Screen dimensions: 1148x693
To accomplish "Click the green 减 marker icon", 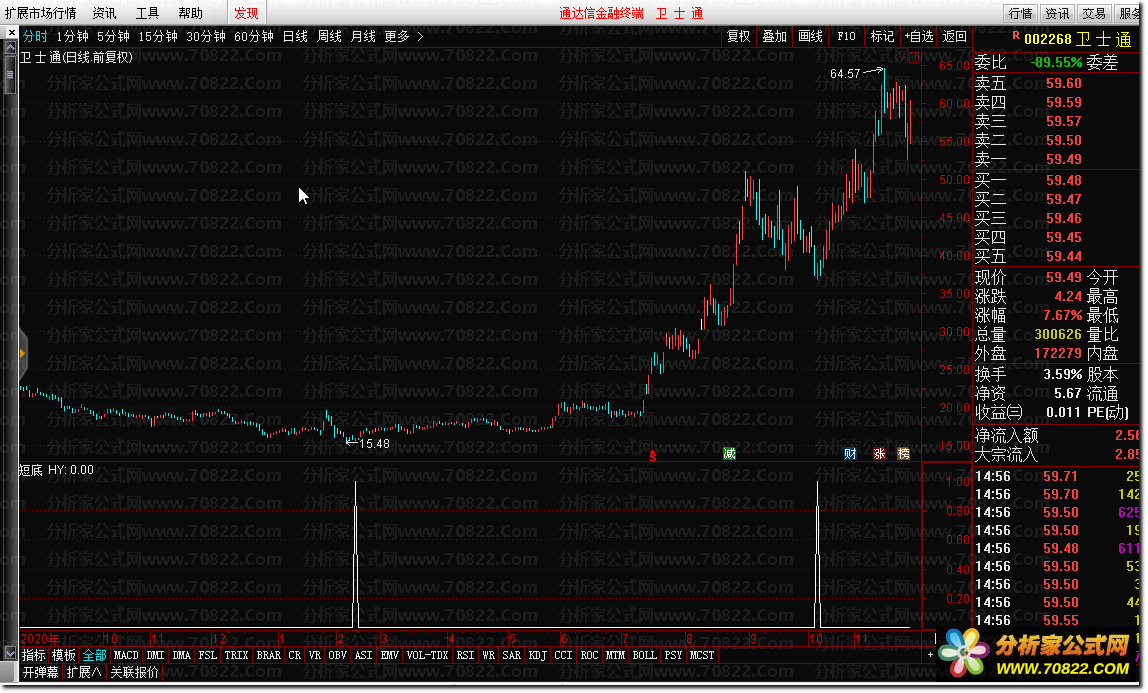I will [729, 454].
